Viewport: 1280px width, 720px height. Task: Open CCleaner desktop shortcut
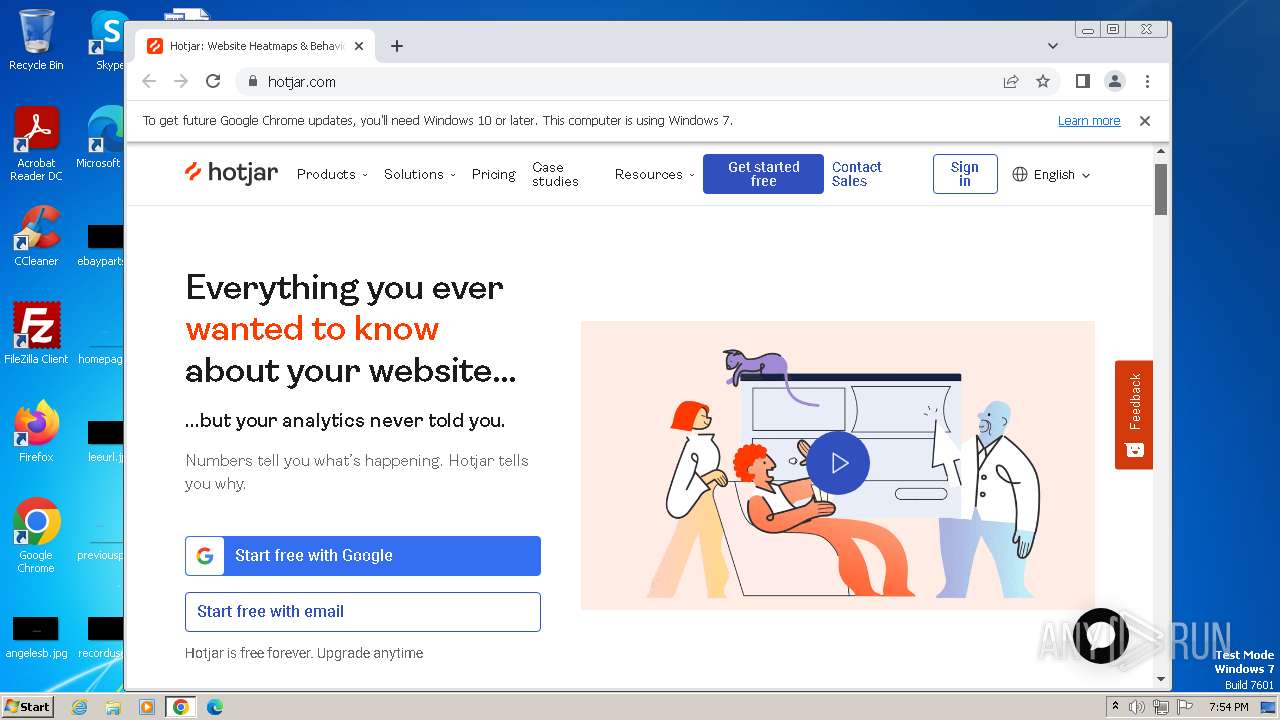36,236
